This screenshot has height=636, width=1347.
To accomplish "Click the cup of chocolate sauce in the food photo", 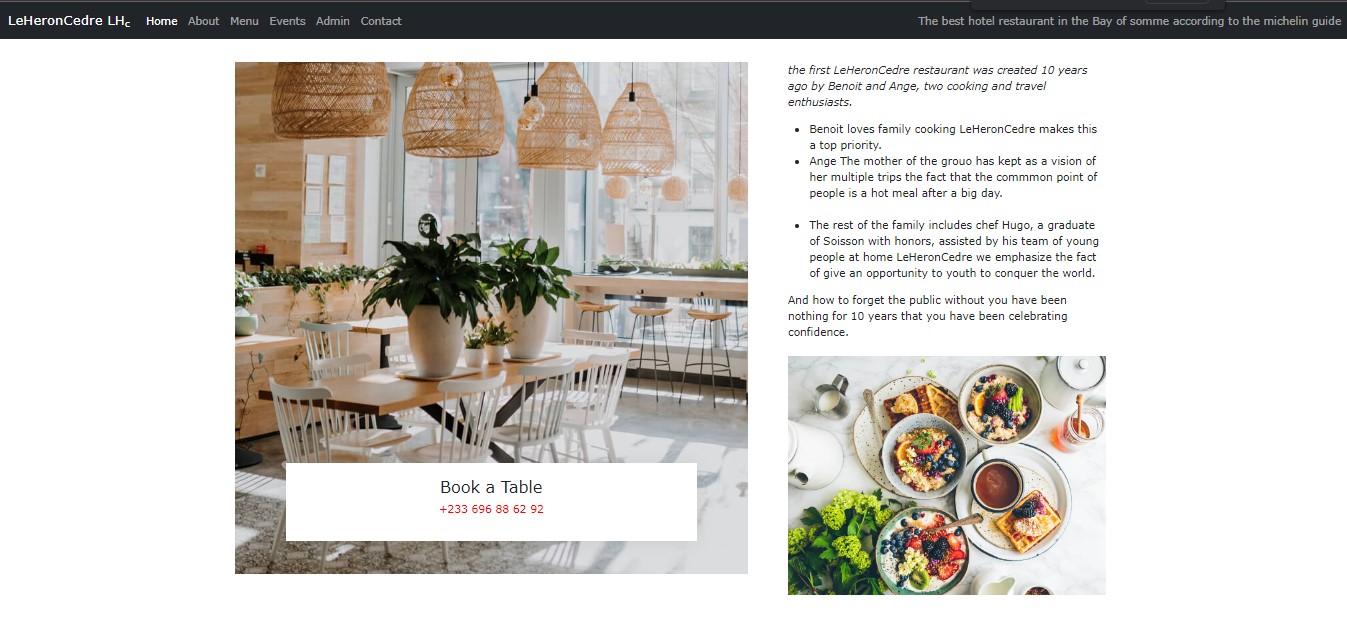I will click(x=997, y=486).
